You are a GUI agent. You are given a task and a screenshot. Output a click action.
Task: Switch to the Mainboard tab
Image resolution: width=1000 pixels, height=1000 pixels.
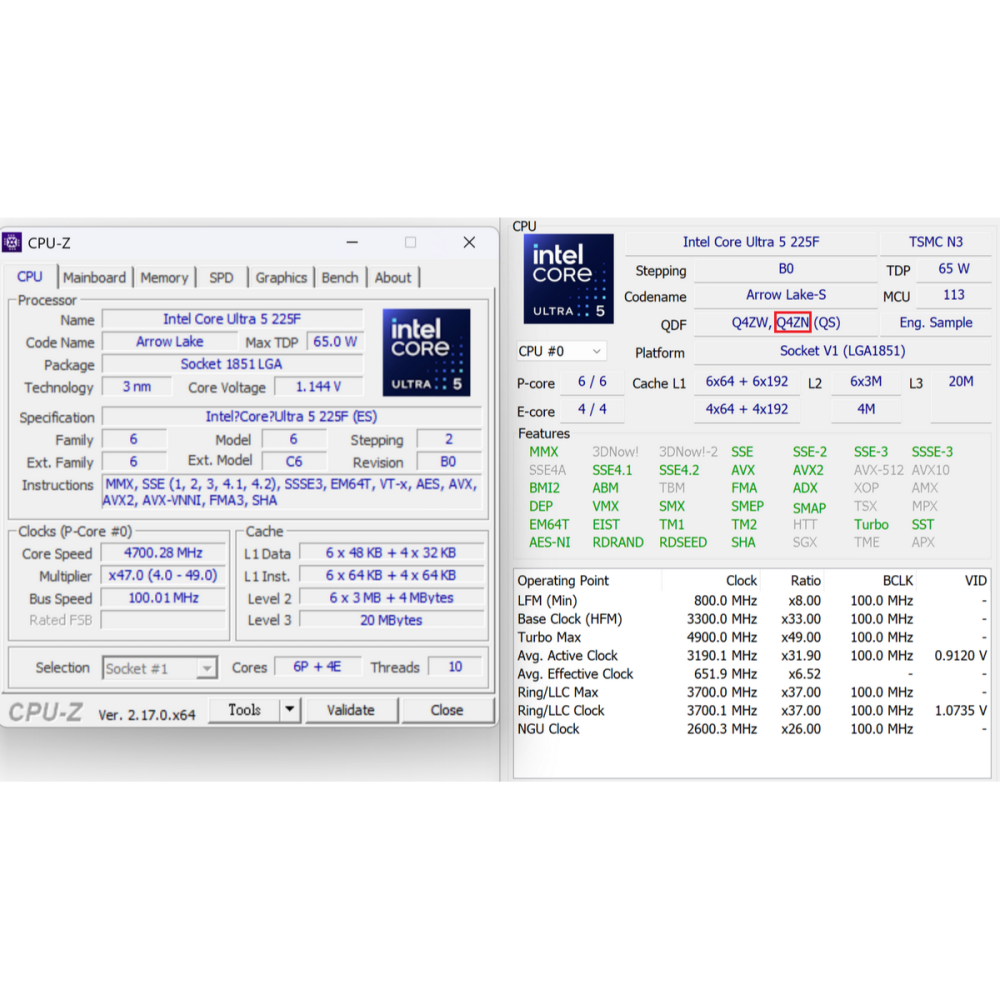pos(94,278)
